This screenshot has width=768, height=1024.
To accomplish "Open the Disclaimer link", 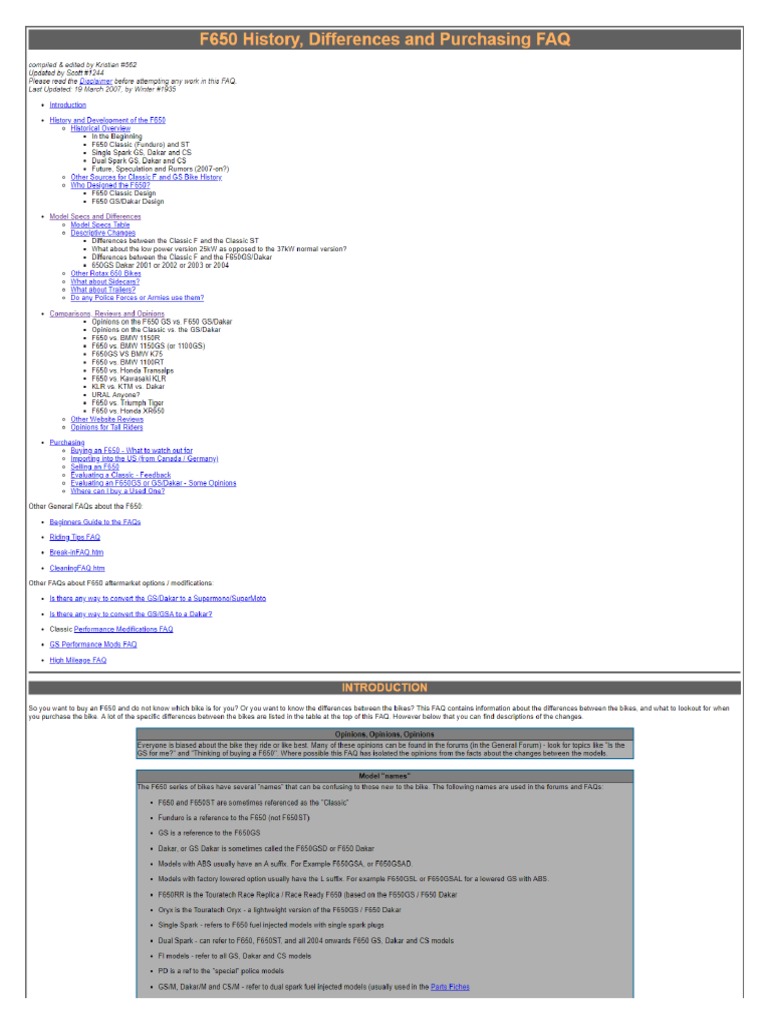I will coord(96,81).
